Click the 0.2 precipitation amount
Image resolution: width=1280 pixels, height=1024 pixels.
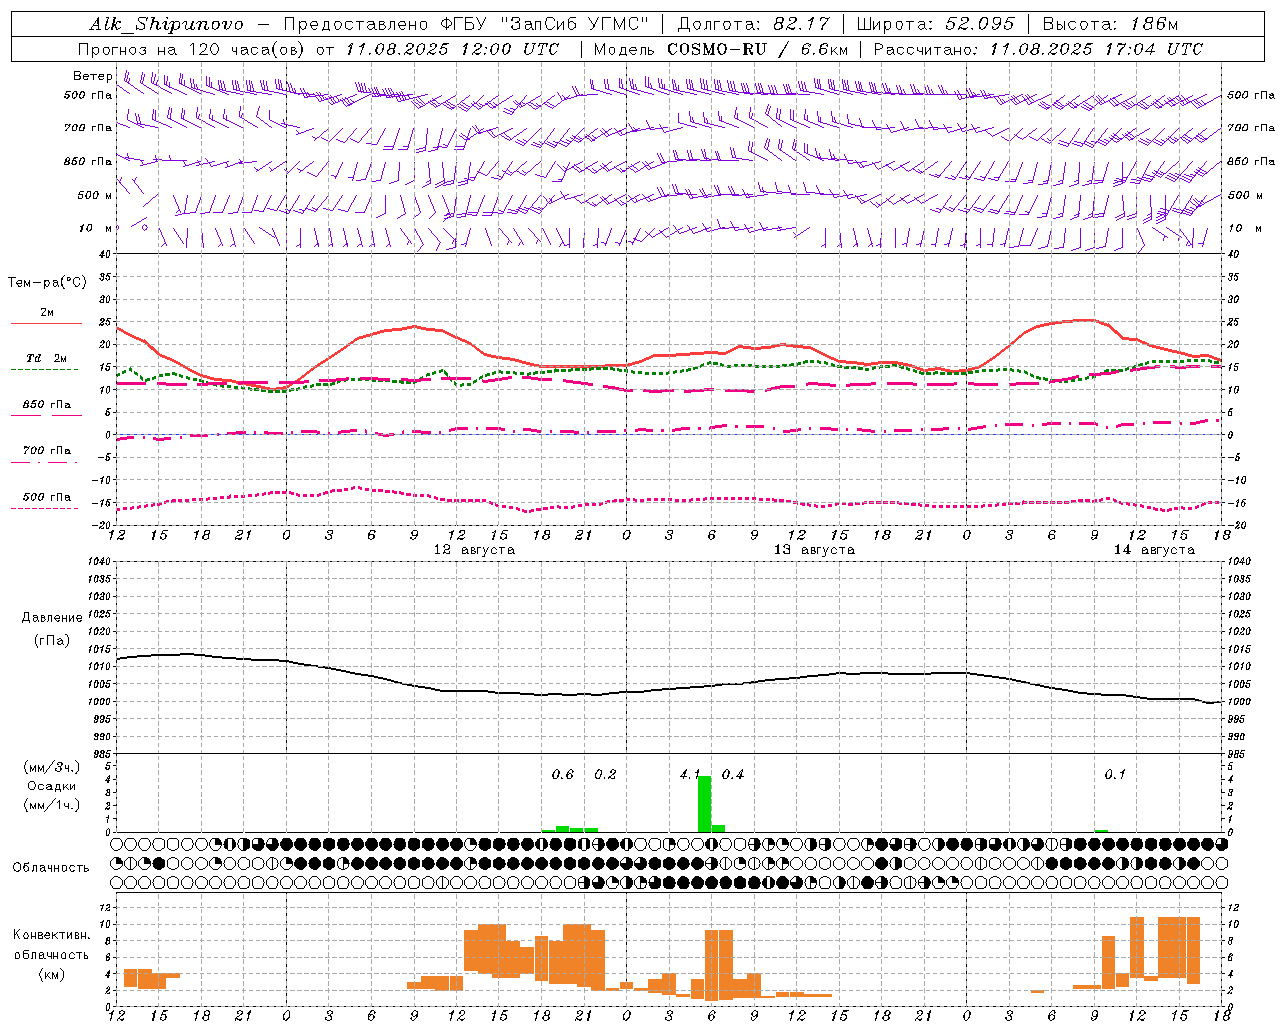point(605,775)
